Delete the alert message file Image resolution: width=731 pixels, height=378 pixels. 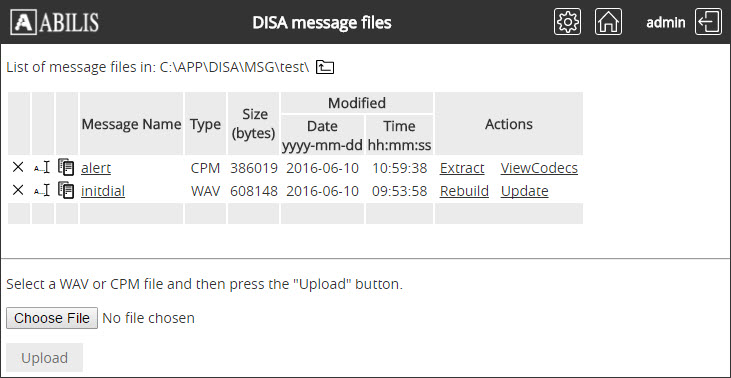(x=18, y=167)
